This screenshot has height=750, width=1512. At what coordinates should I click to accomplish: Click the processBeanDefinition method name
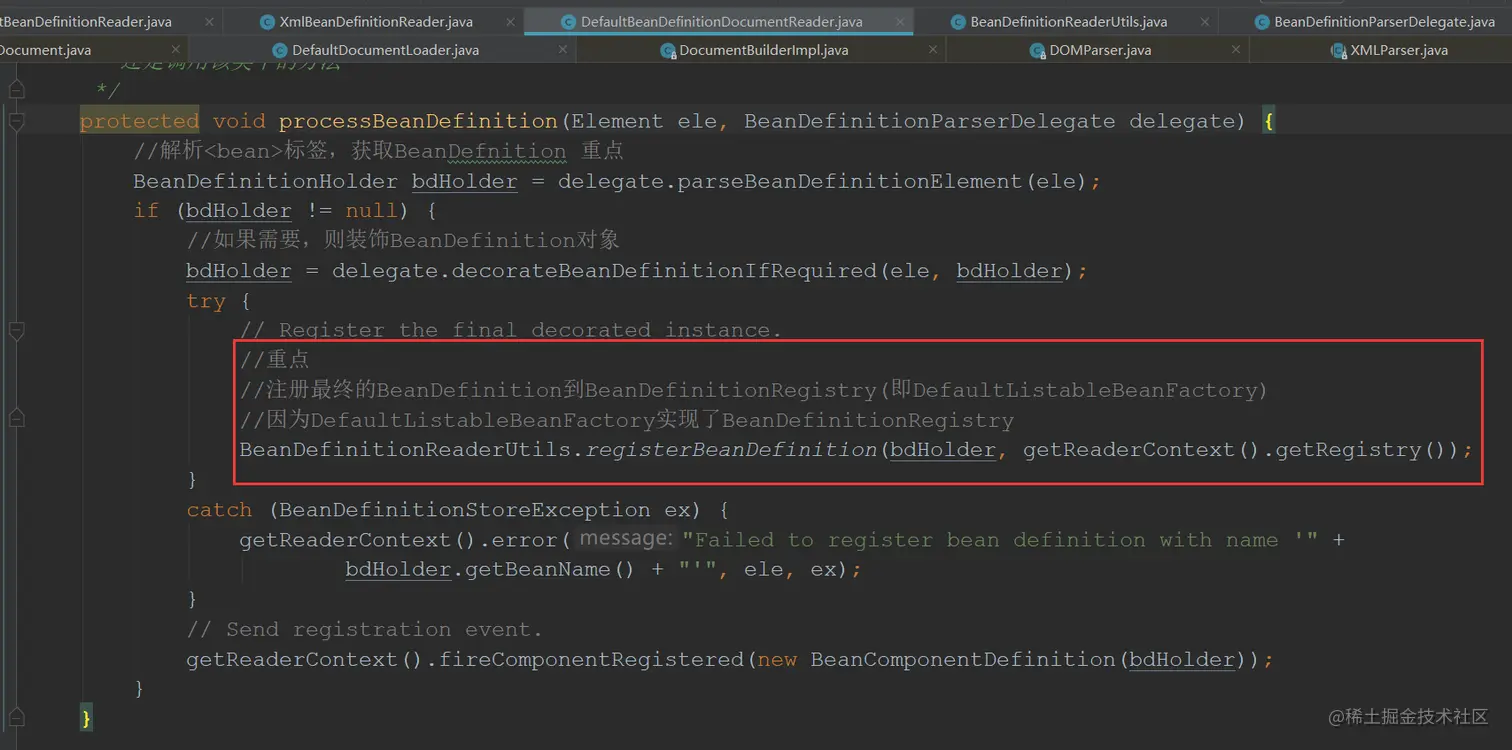(418, 121)
